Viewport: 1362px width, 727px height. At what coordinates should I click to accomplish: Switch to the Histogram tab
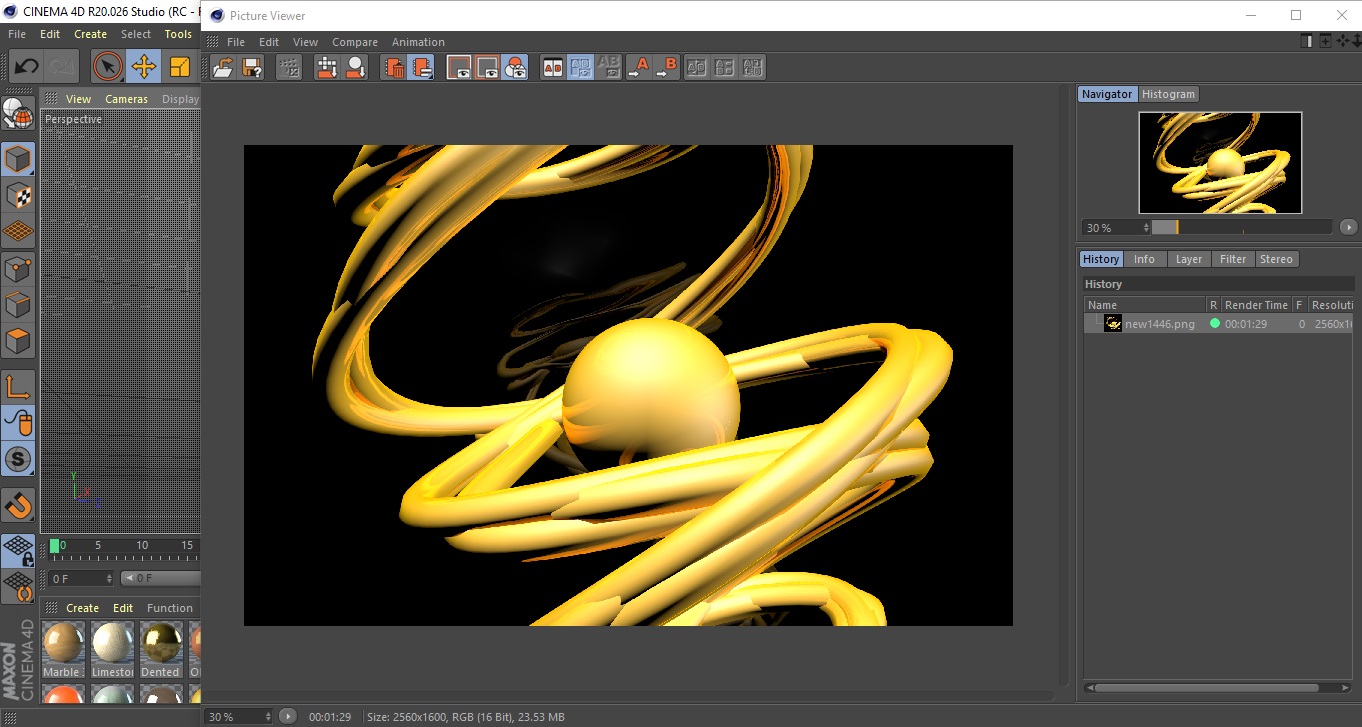(1168, 94)
